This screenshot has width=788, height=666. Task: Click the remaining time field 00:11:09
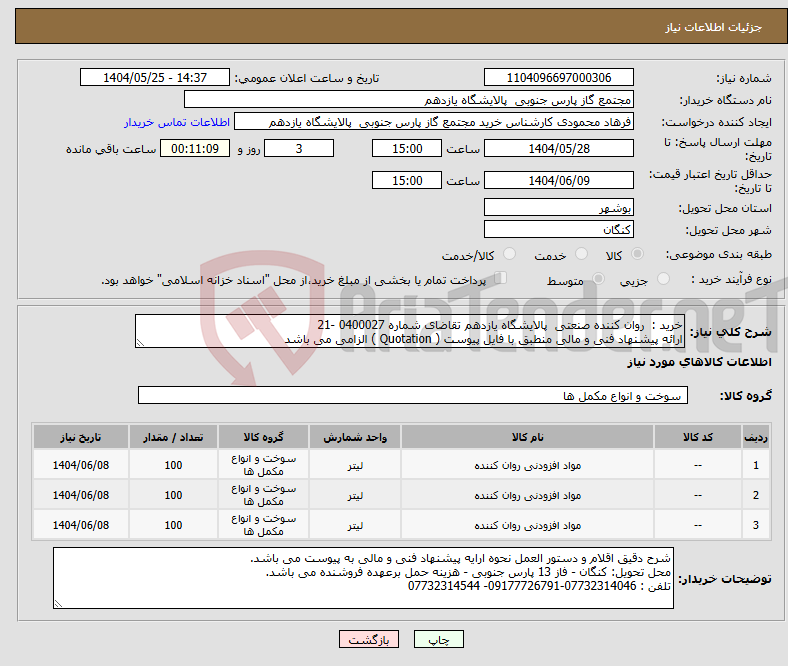click(195, 148)
